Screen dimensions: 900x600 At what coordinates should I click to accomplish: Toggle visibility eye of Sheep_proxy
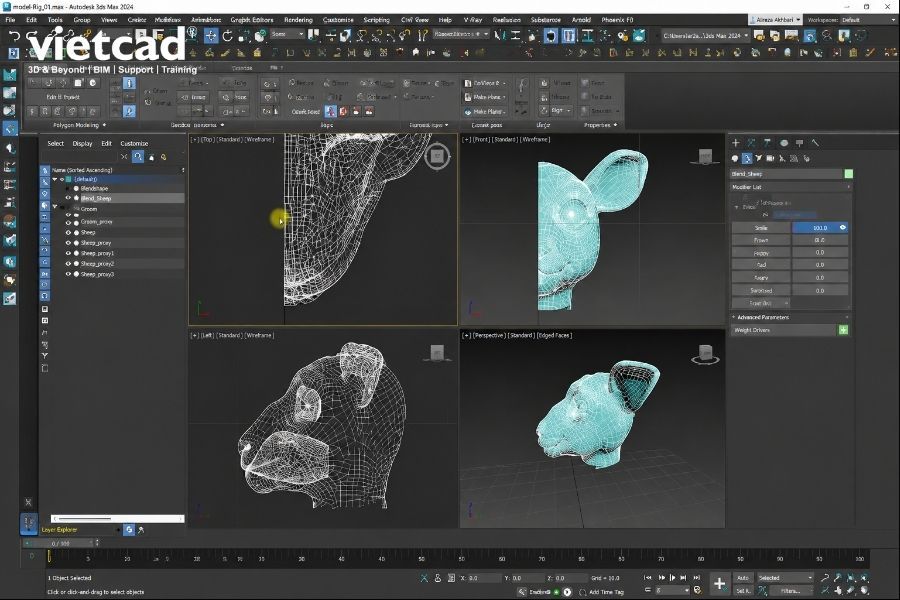point(68,243)
